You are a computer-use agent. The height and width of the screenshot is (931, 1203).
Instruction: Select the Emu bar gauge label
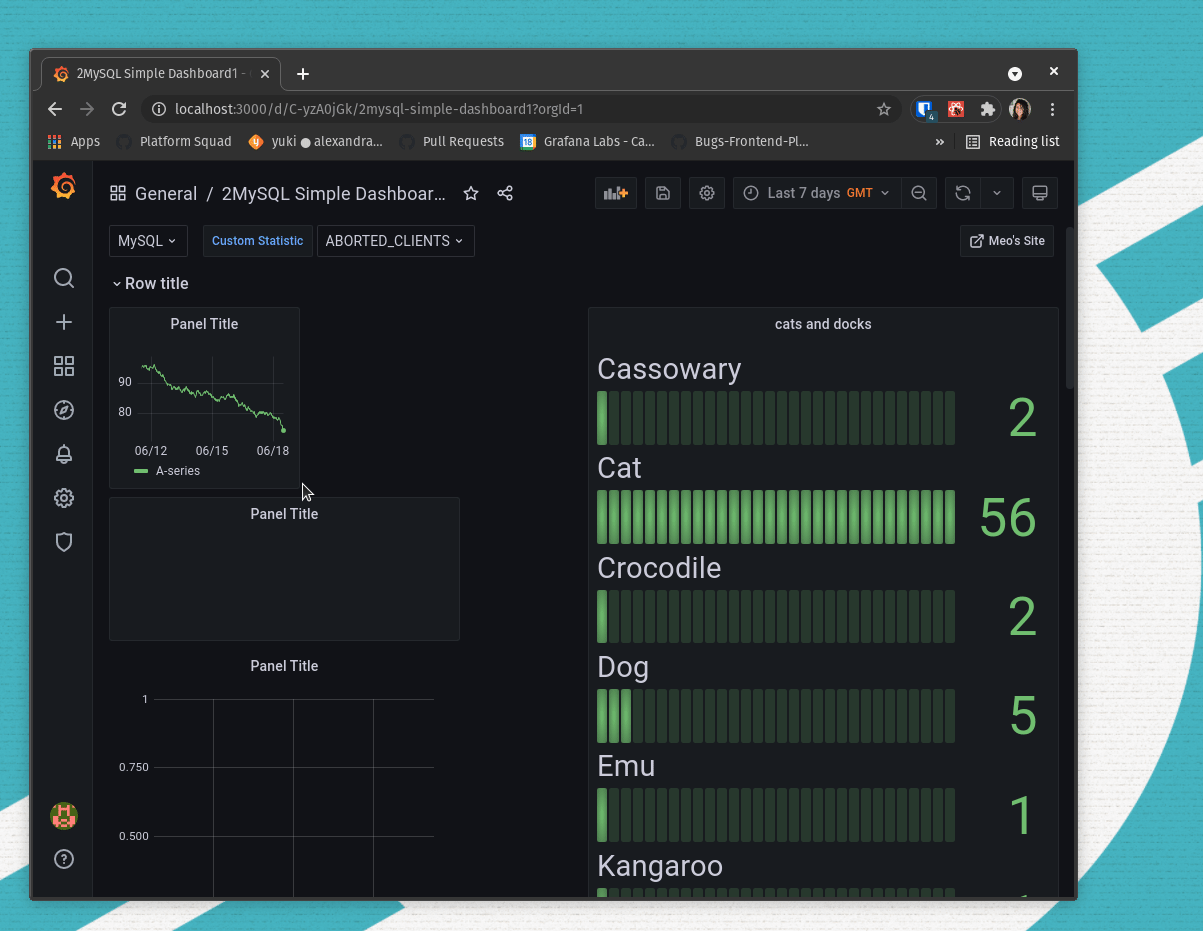click(626, 766)
